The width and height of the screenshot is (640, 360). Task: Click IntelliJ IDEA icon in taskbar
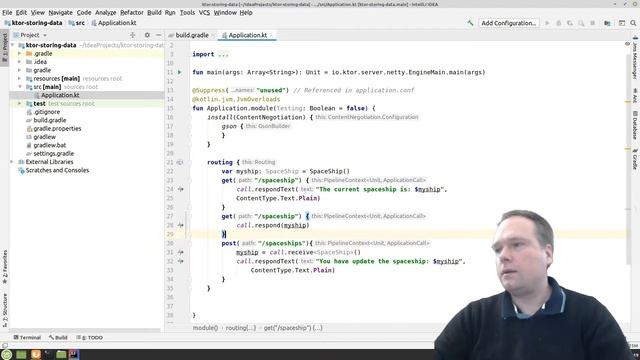point(74,354)
